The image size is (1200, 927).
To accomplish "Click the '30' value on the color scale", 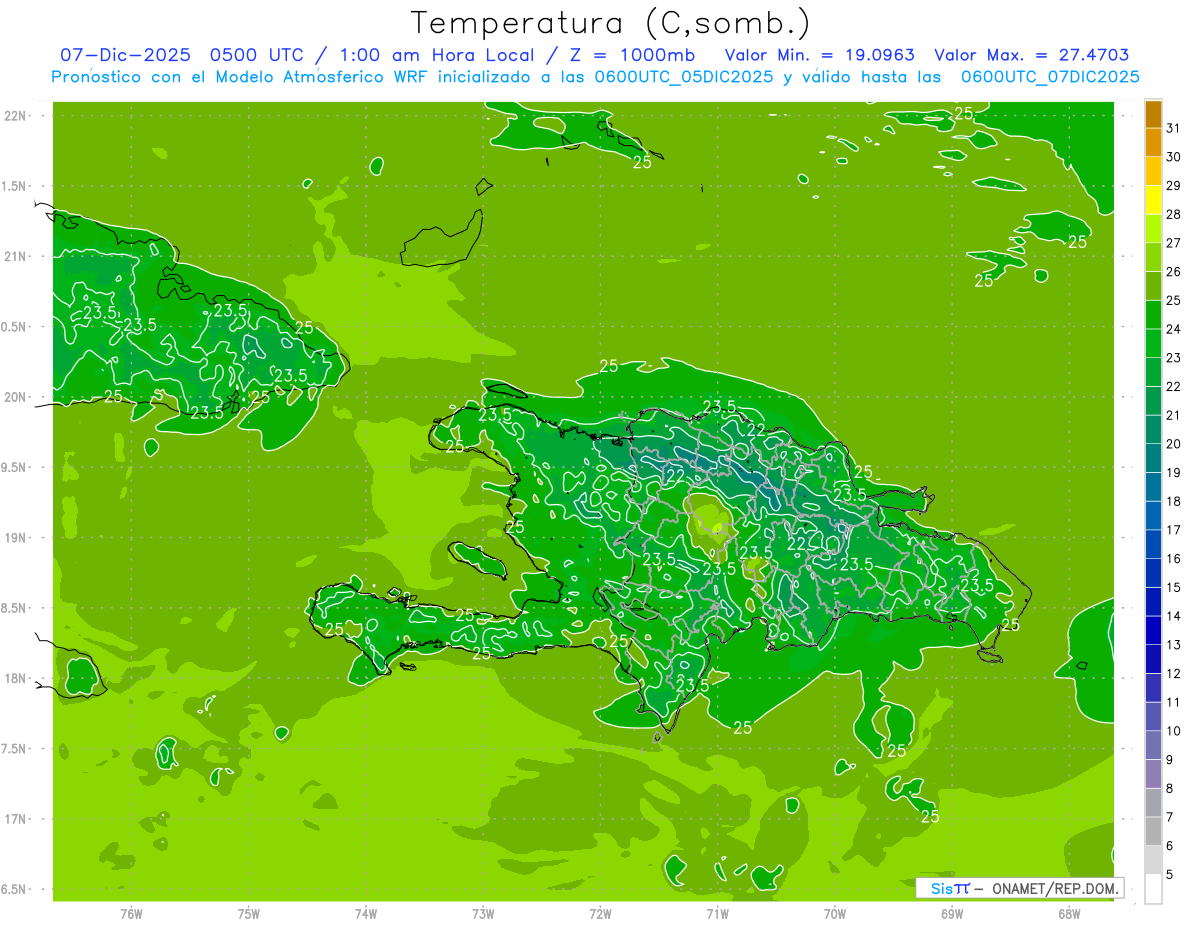I will (1174, 156).
